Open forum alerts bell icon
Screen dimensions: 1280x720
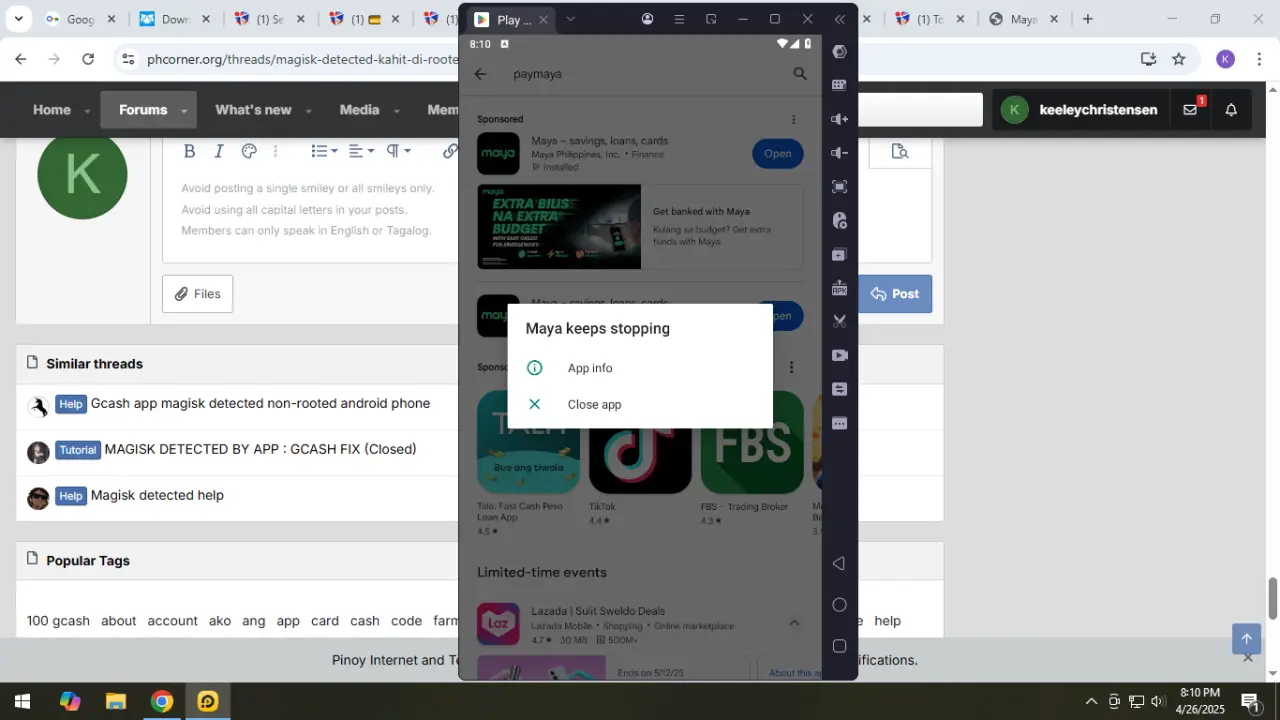pos(1231,110)
